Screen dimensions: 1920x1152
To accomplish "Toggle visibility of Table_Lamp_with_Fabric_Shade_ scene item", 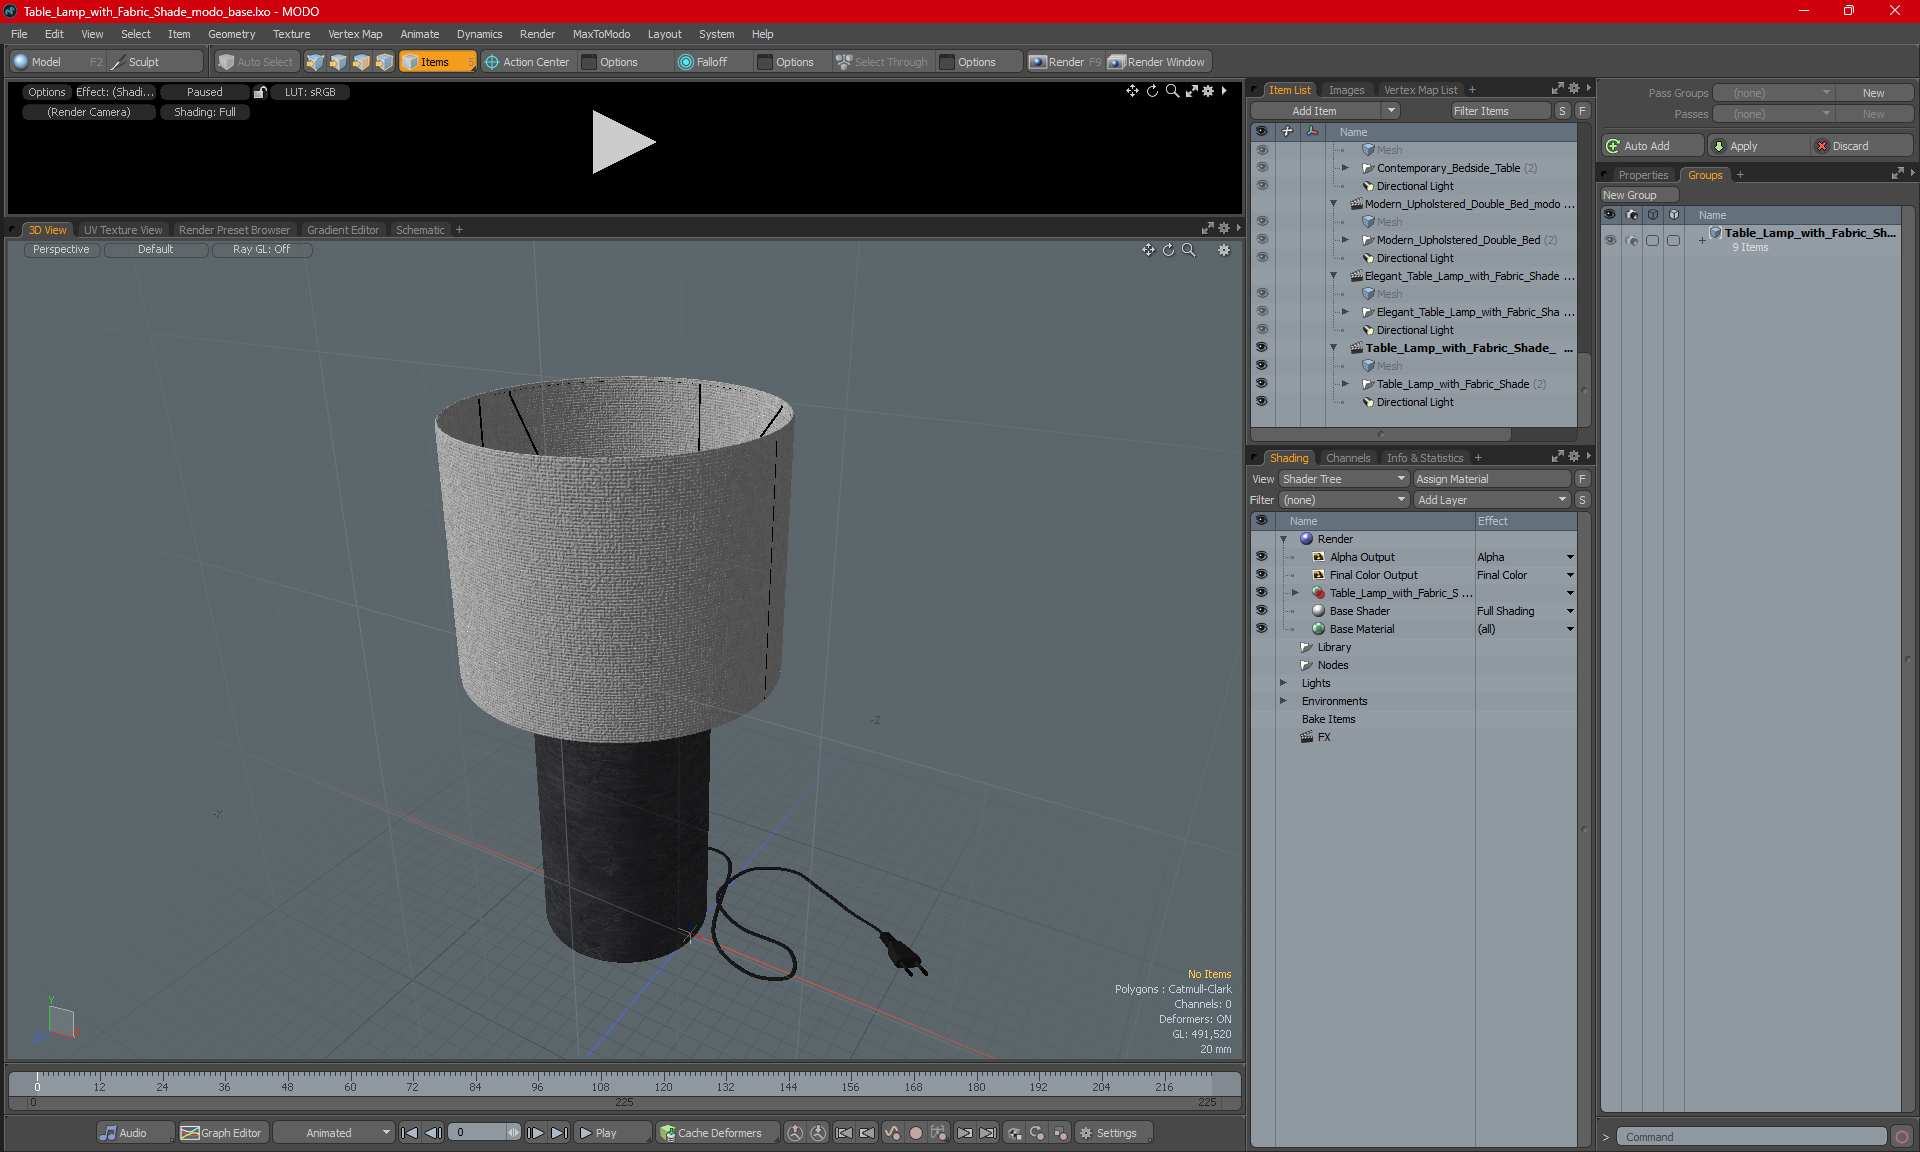I will click(x=1261, y=348).
